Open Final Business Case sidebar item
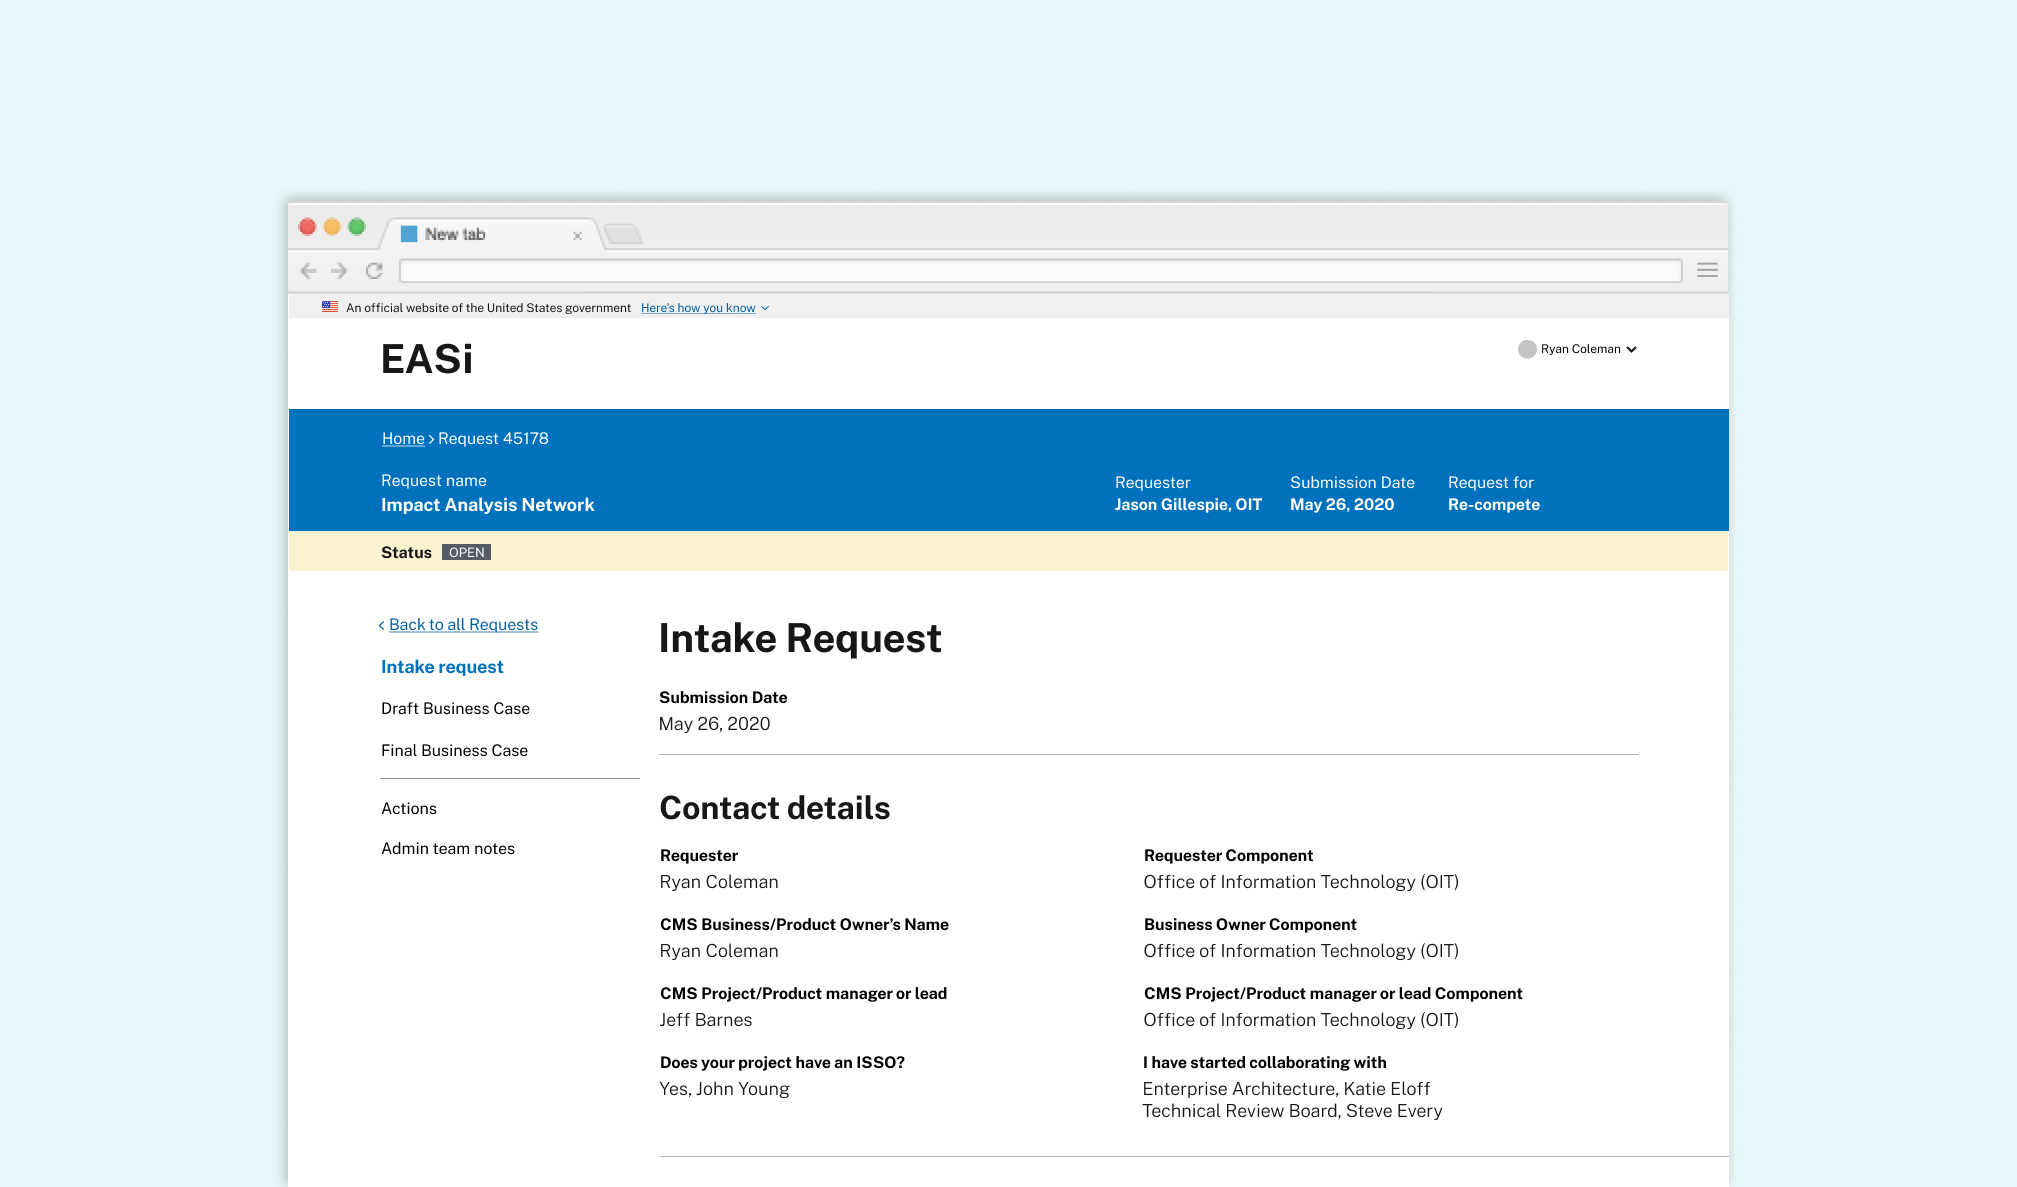This screenshot has height=1187, width=2017. [454, 750]
